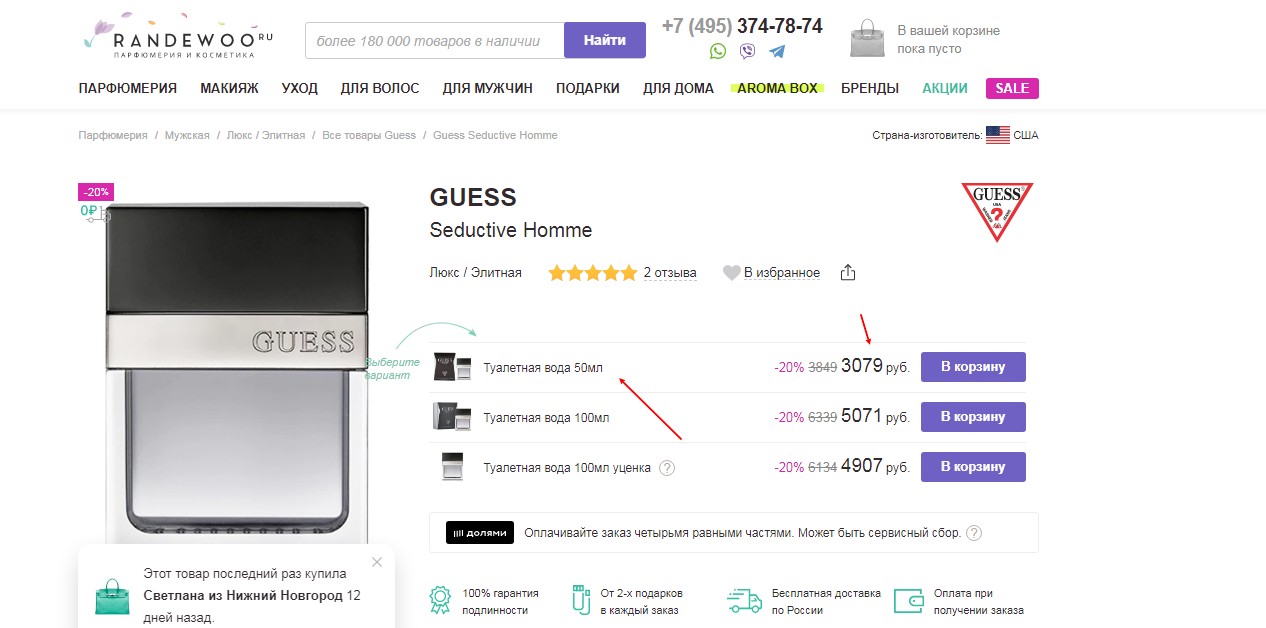Click the Guess brand triangle logo

[996, 211]
